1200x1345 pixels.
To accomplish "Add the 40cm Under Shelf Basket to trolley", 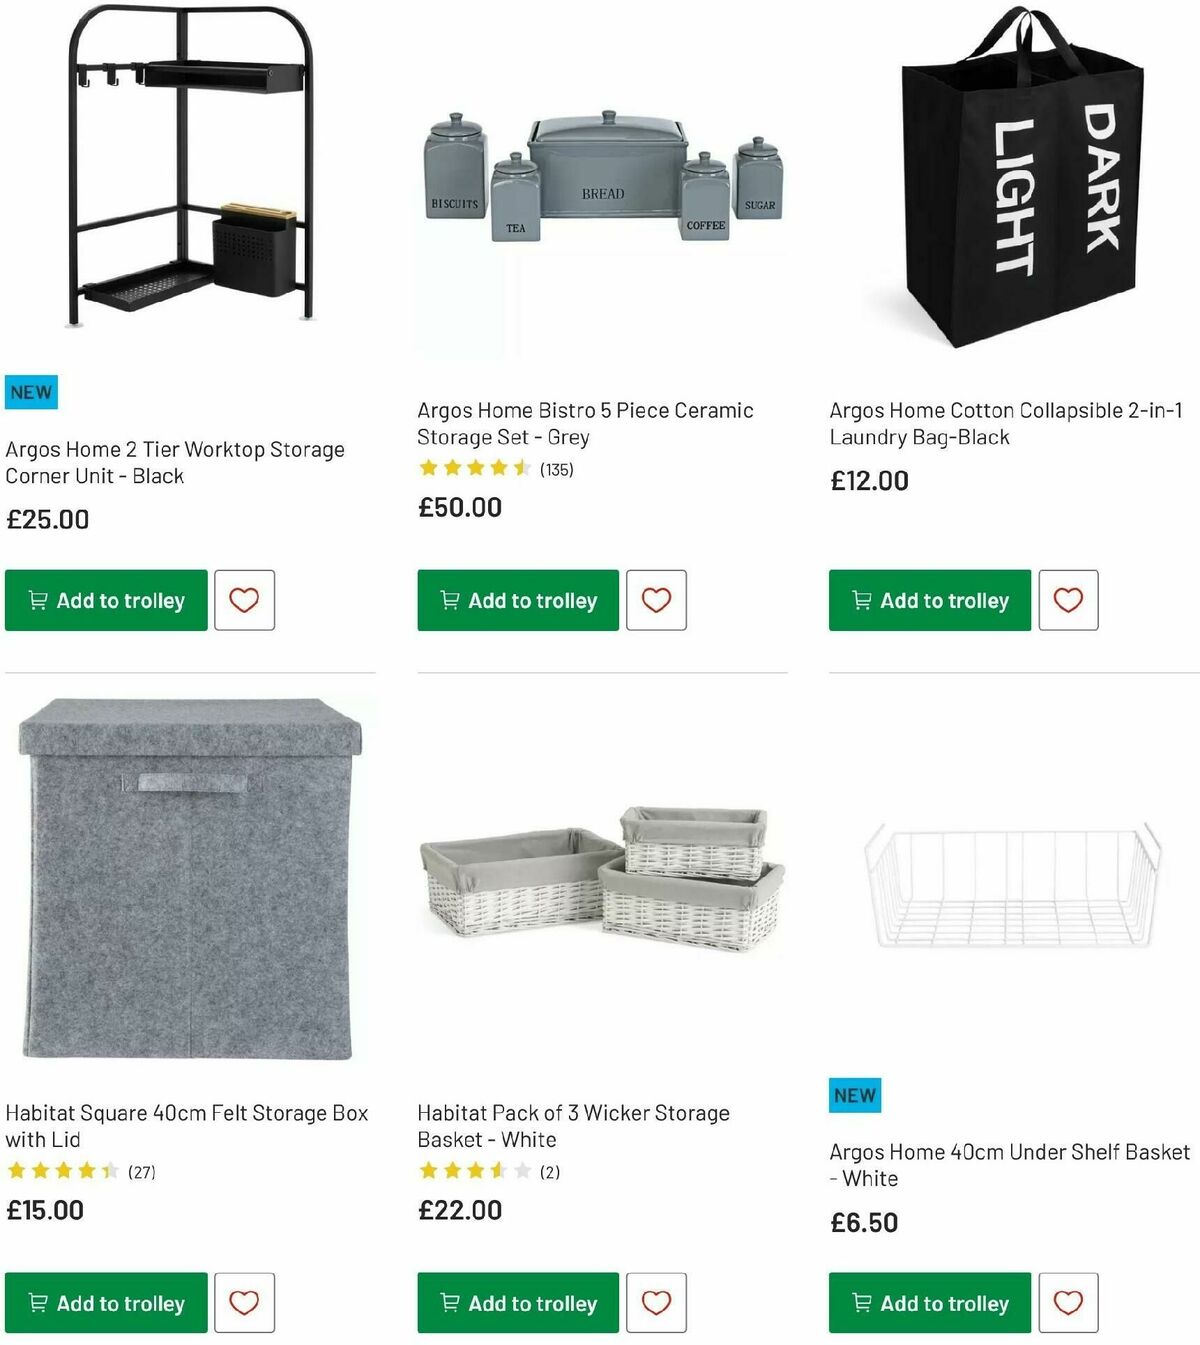I will coord(928,1303).
